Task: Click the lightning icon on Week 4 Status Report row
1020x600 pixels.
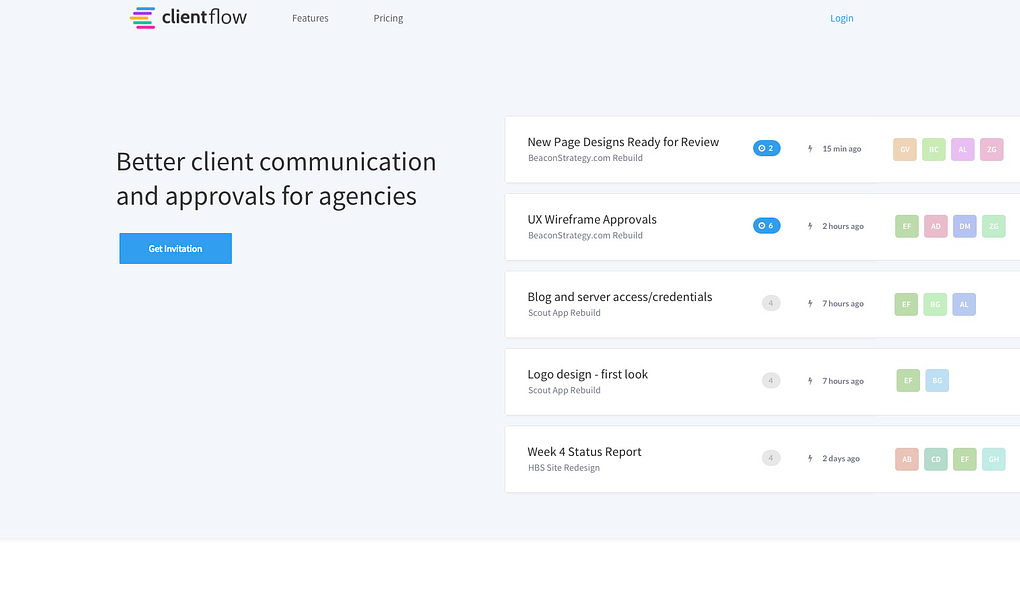Action: [x=809, y=458]
